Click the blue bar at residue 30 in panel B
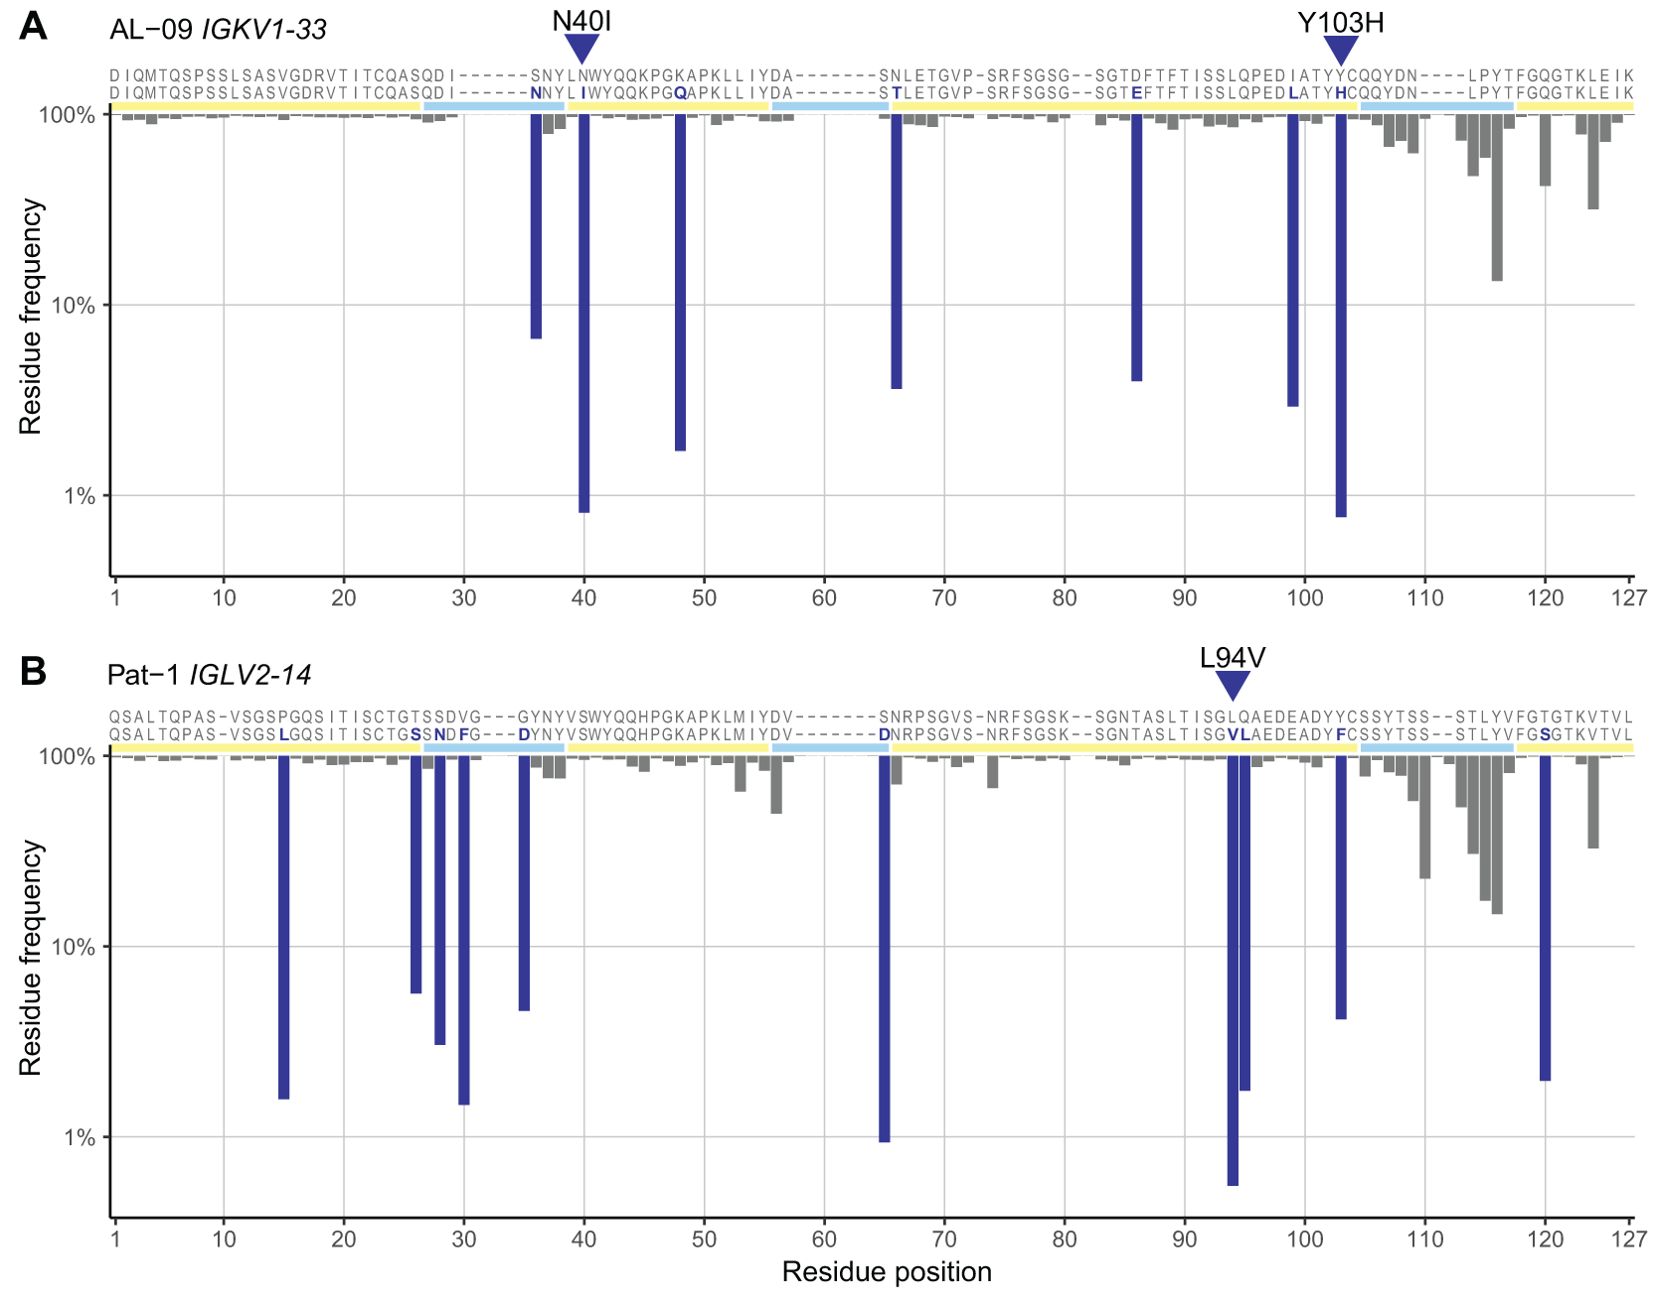 (x=464, y=930)
